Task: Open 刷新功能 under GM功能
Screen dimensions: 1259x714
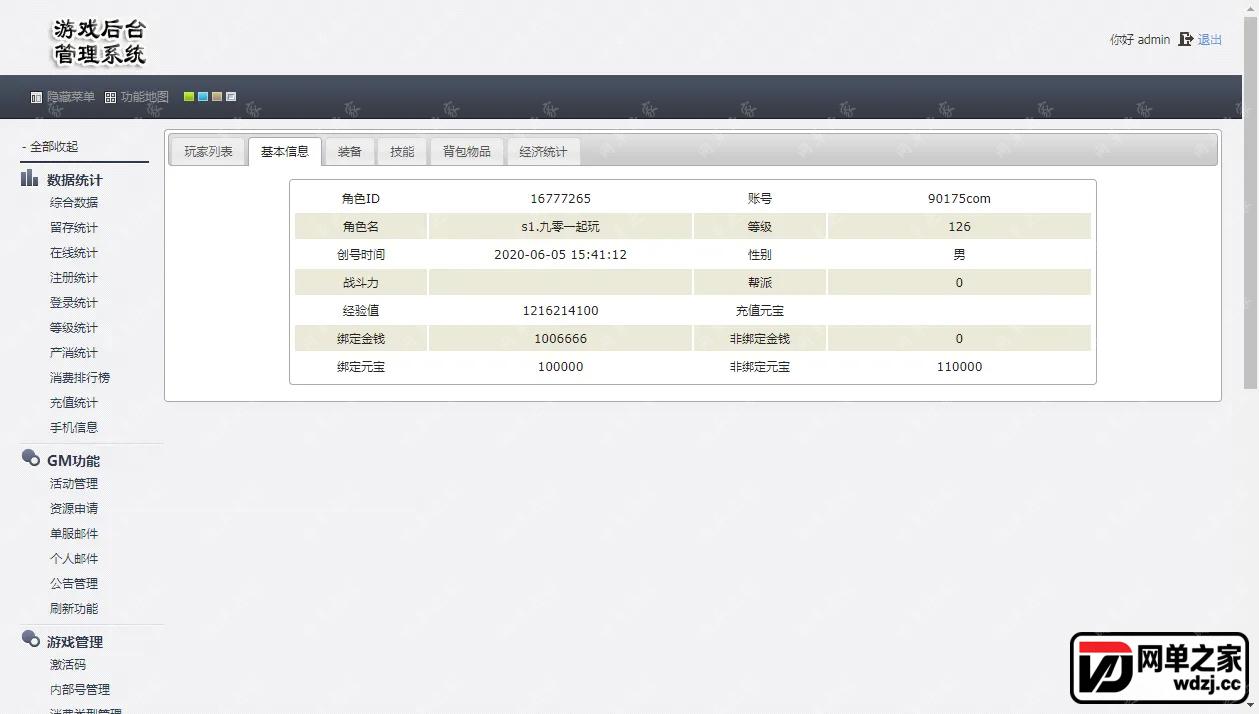Action: click(x=74, y=608)
